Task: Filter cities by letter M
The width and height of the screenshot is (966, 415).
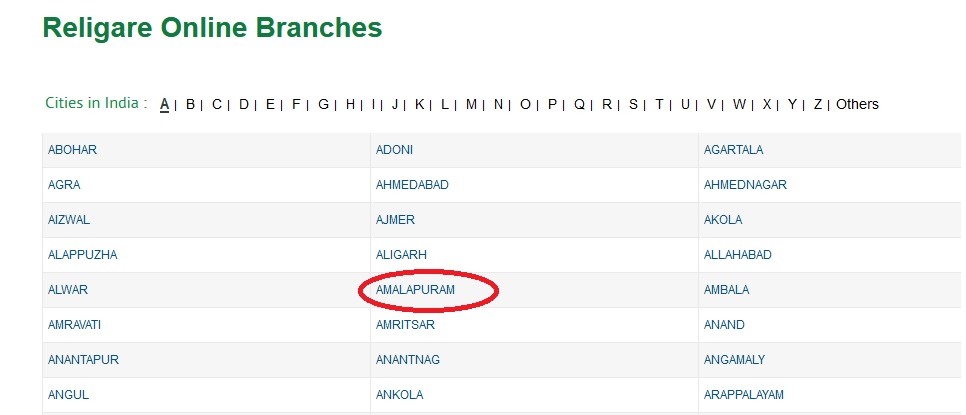Action: (471, 104)
